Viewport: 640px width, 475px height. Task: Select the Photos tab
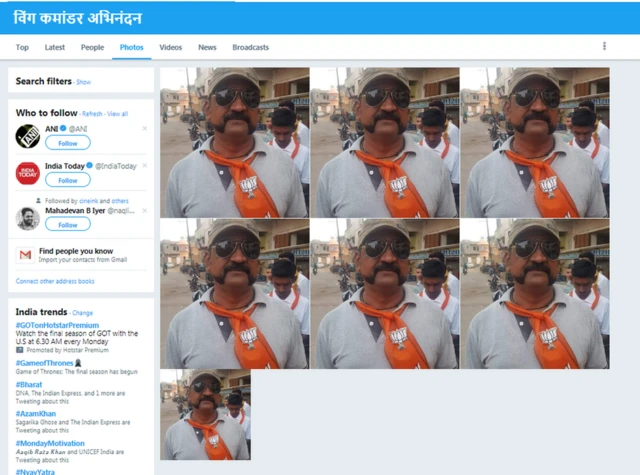pos(131,47)
